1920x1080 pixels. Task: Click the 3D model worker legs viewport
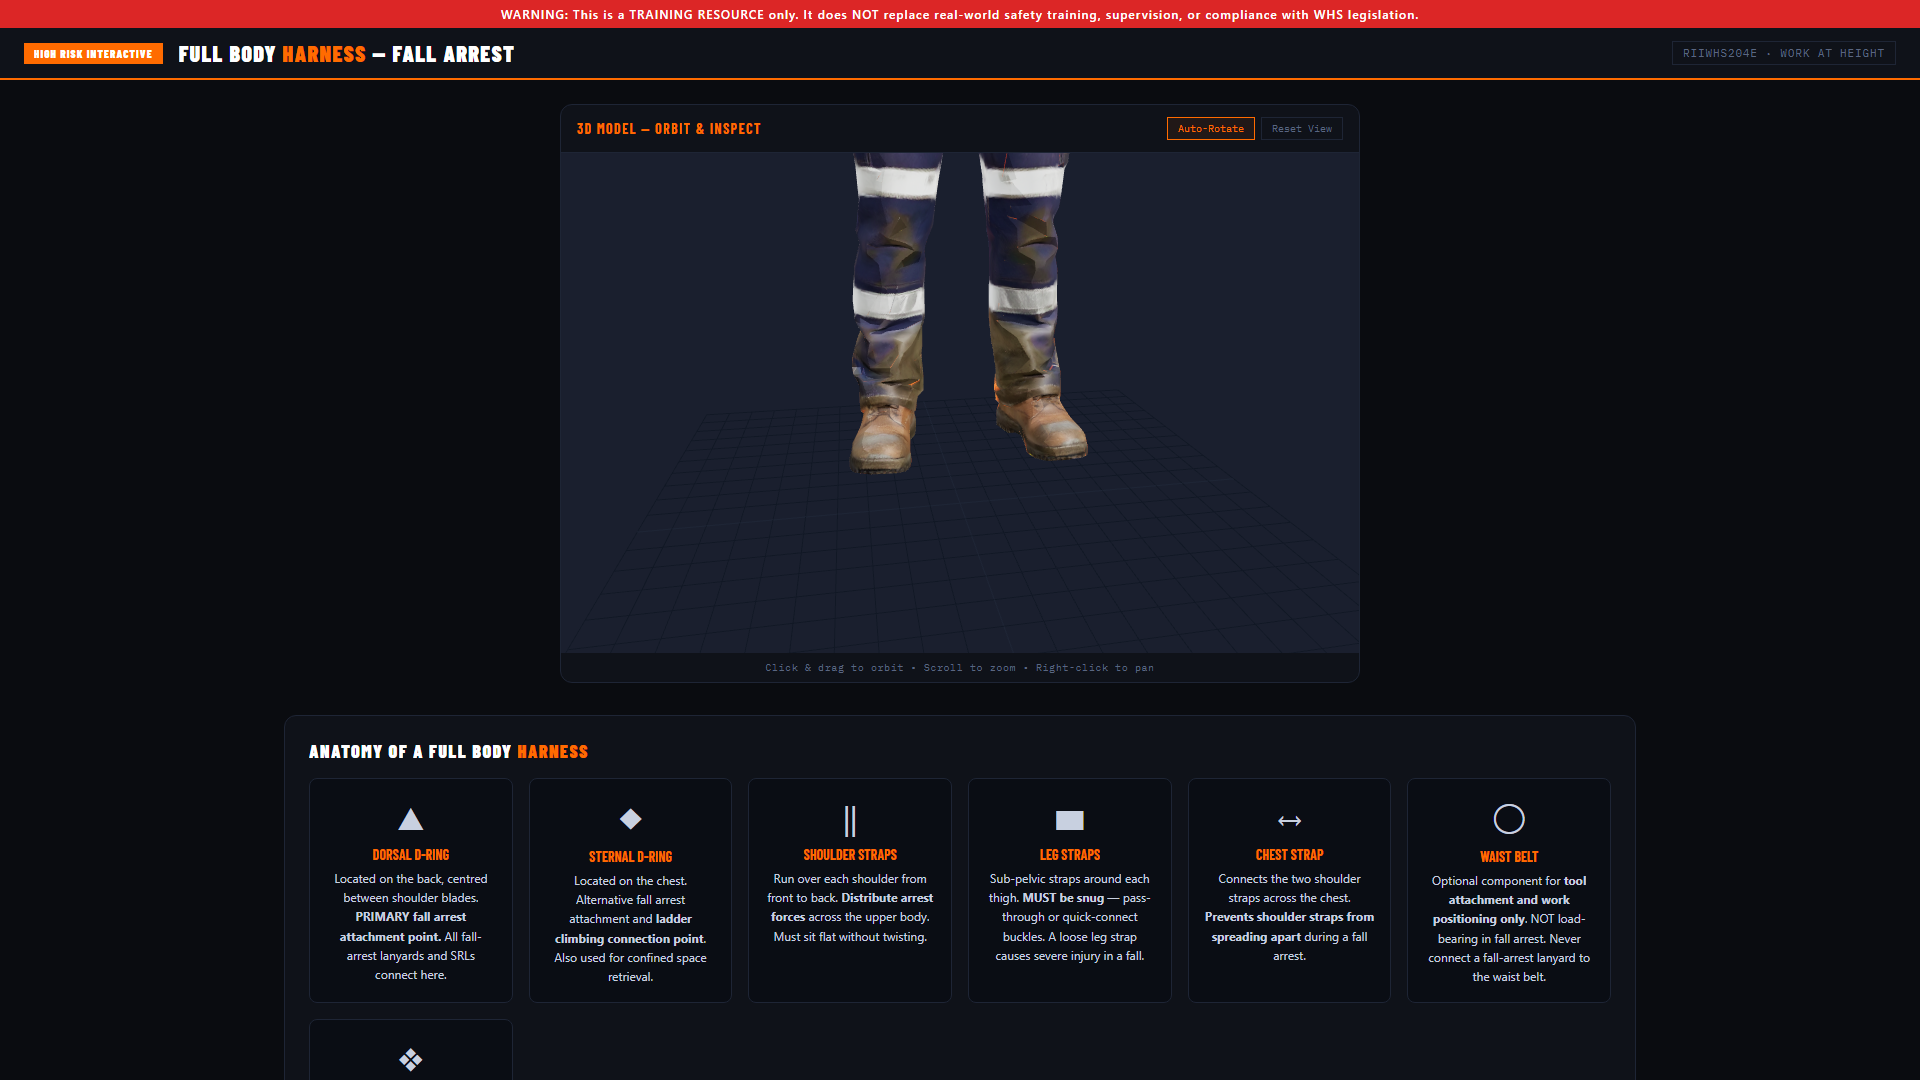[x=960, y=402]
